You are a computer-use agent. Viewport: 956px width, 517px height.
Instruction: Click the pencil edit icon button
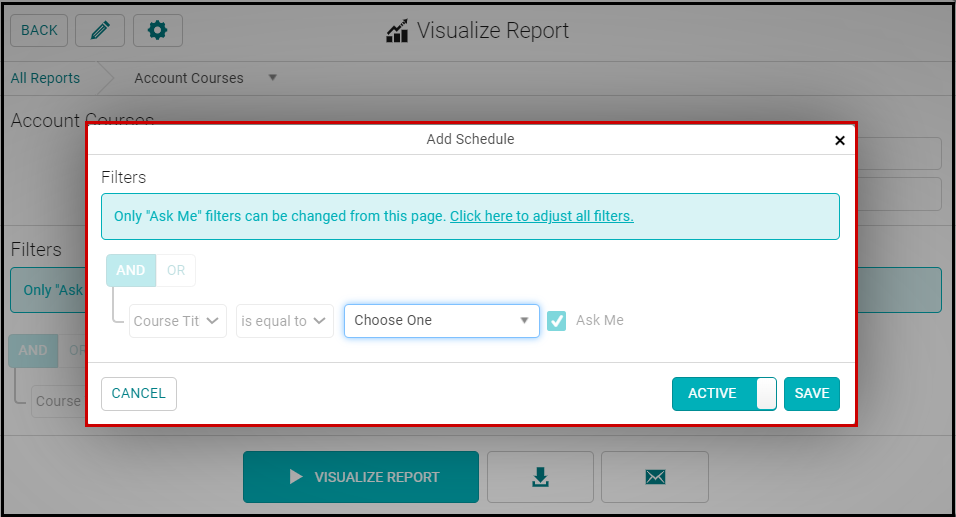pyautogui.click(x=100, y=30)
